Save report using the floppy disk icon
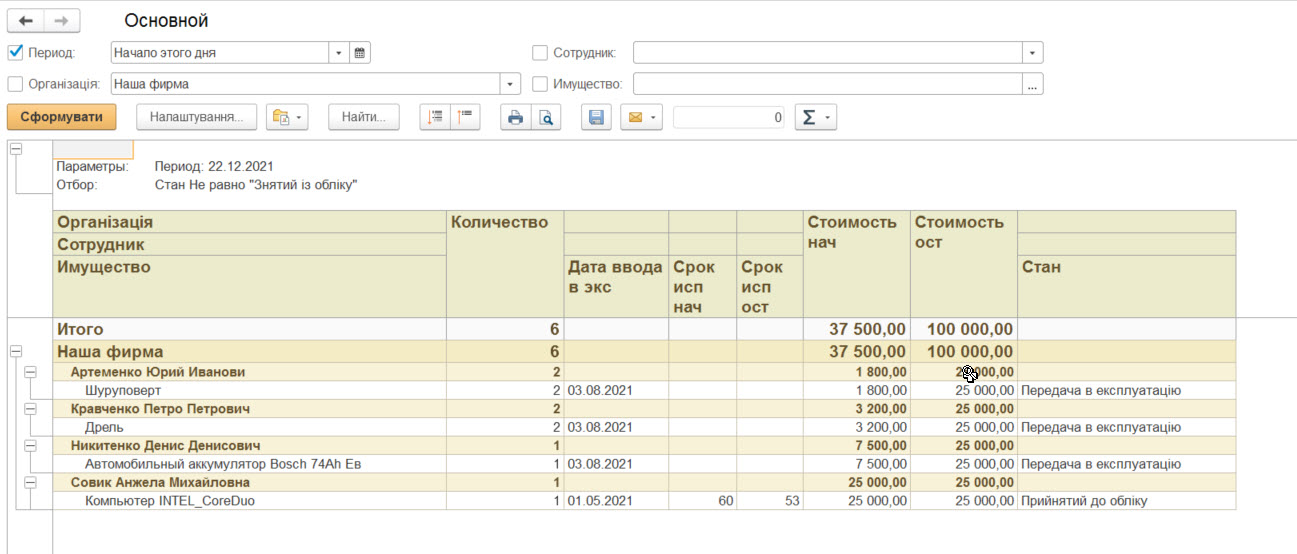 click(596, 118)
